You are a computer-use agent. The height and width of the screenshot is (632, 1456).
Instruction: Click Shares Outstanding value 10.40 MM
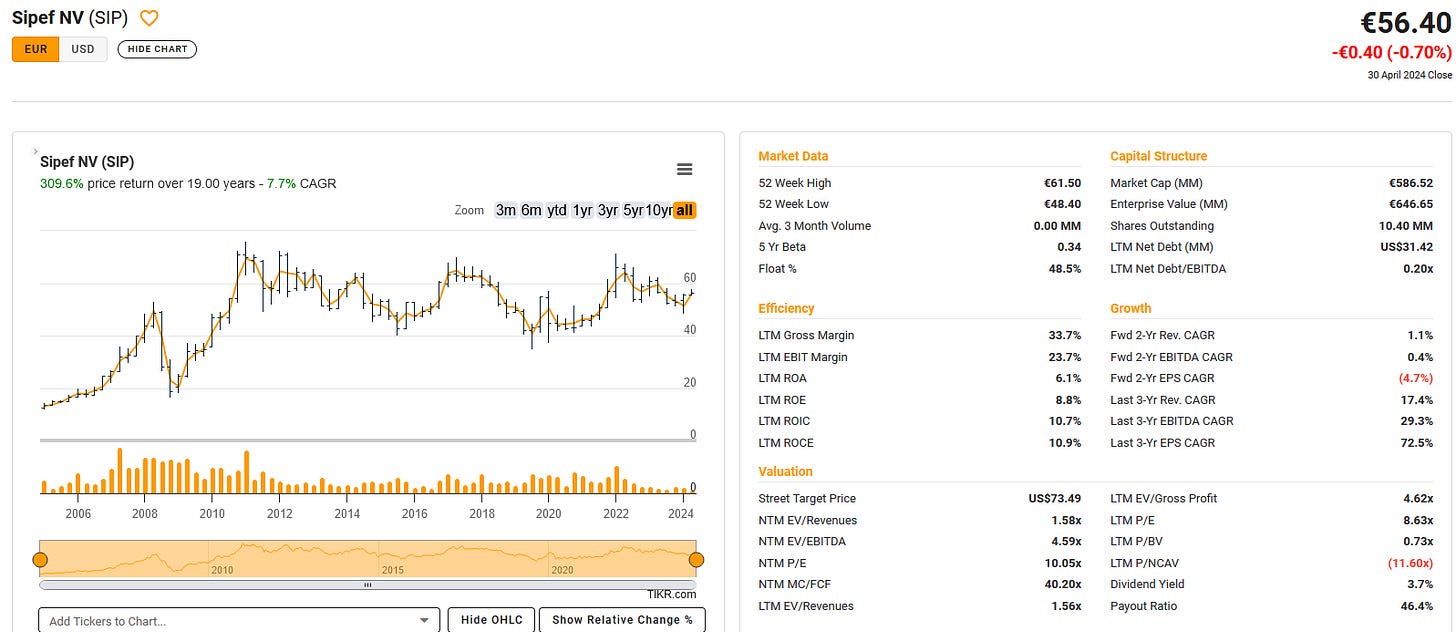tap(1406, 226)
